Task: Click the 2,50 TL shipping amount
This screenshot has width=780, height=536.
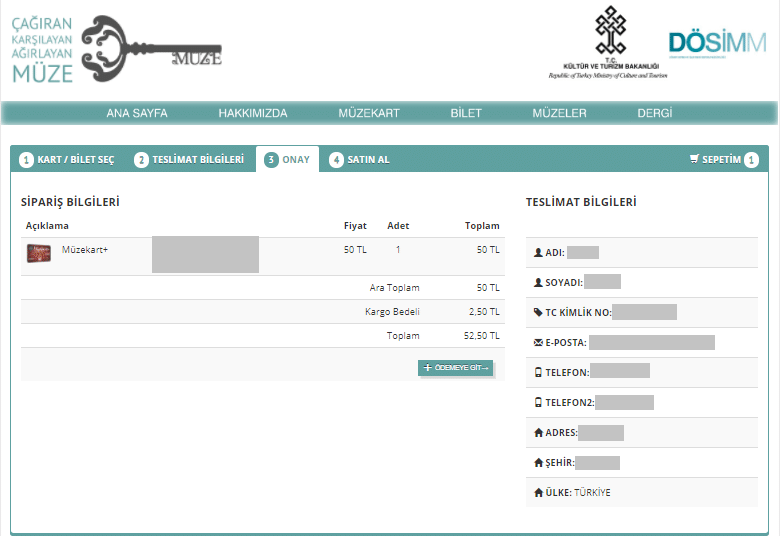Action: pos(484,312)
